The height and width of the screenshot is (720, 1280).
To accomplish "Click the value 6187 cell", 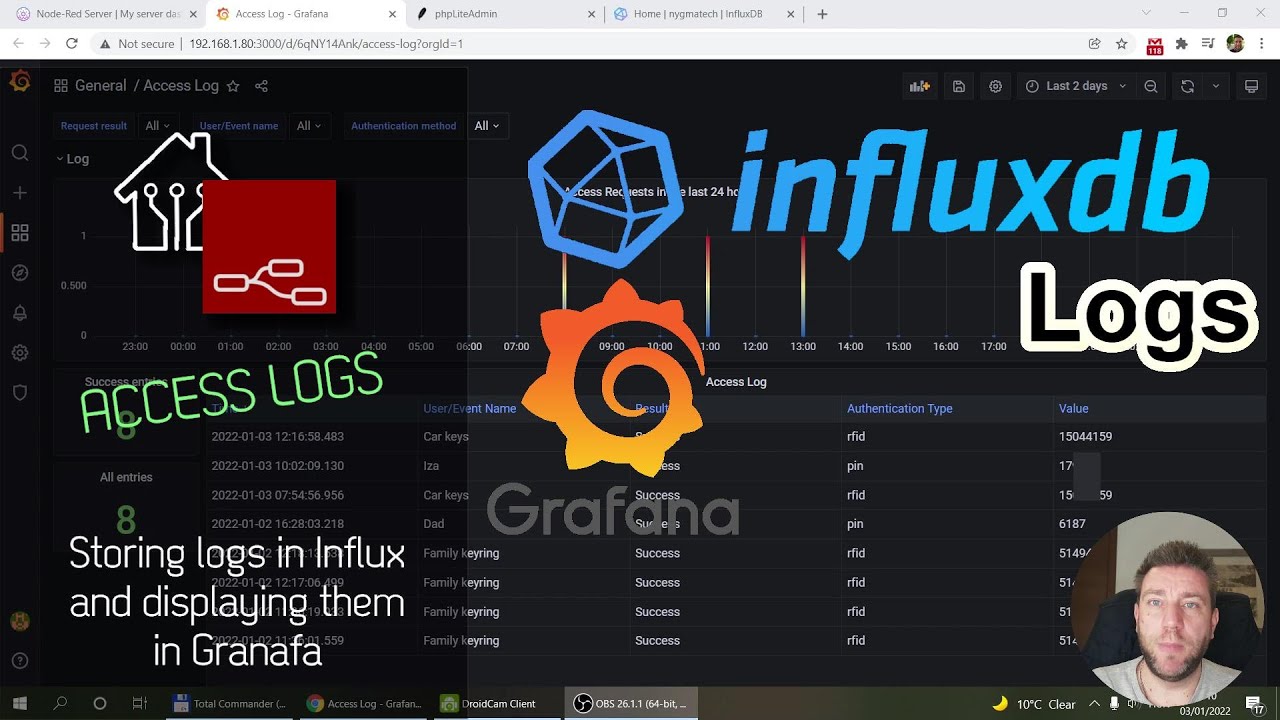I will [1072, 524].
